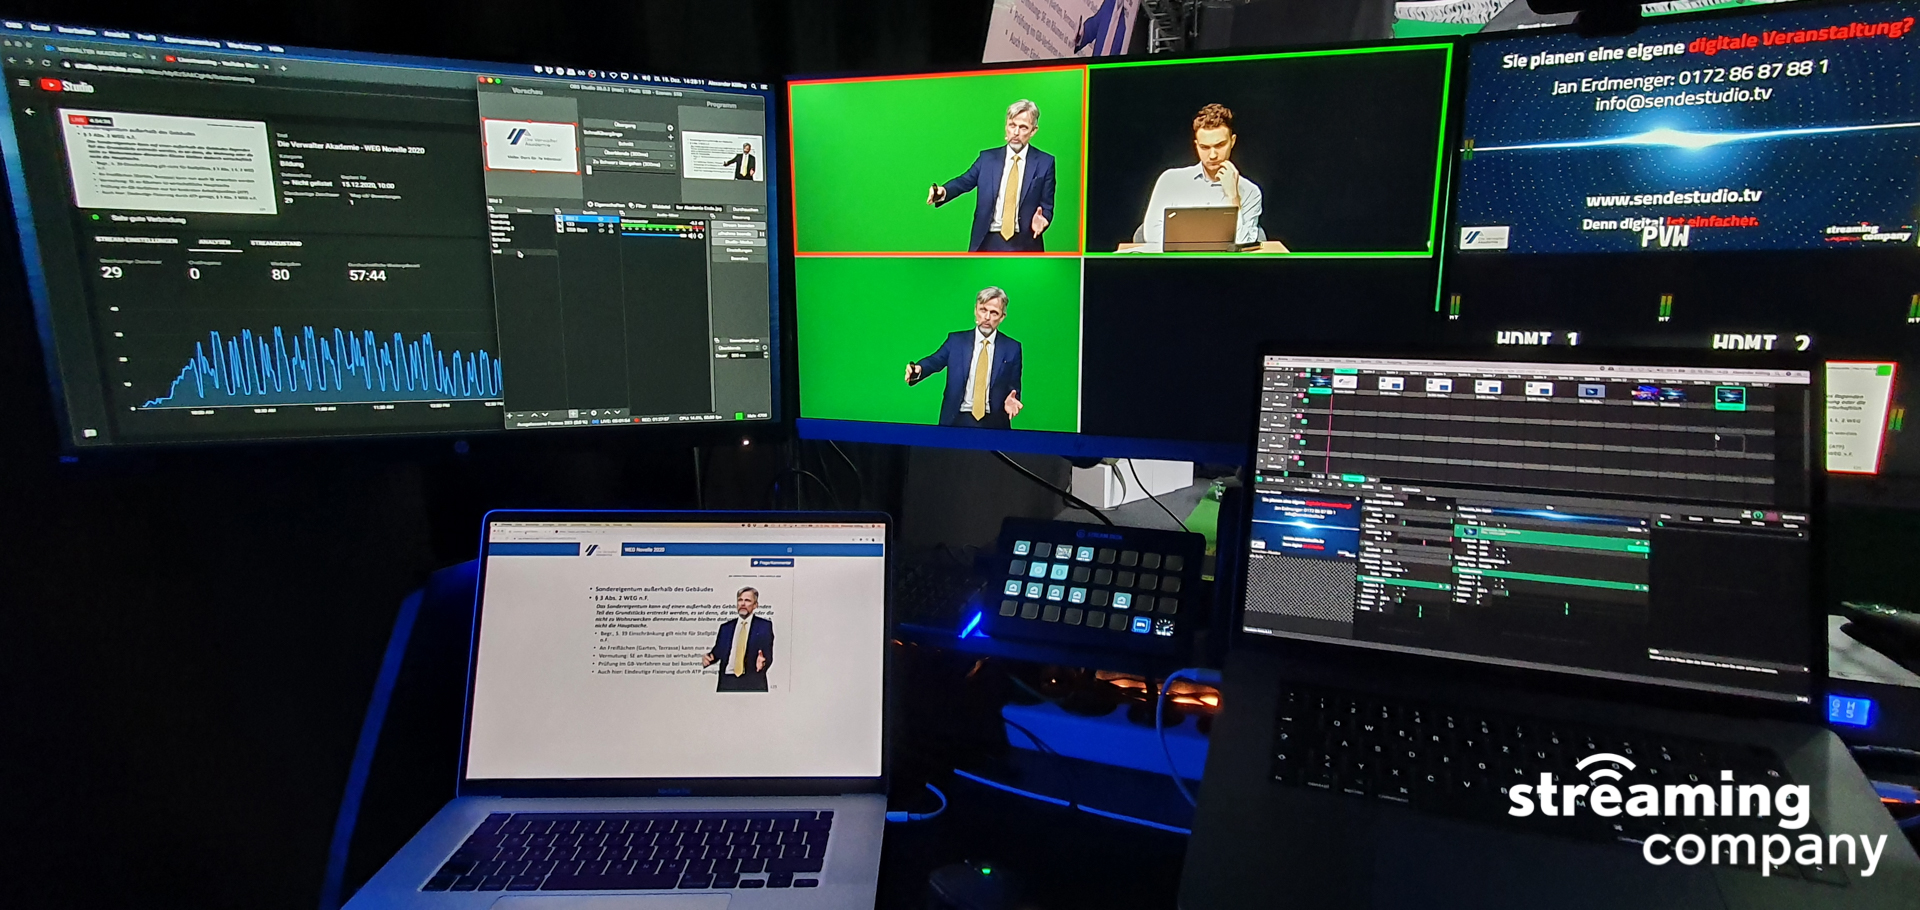Open the Werkzeuge menu in OBS
Image resolution: width=1920 pixels, height=910 pixels.
coord(245,46)
